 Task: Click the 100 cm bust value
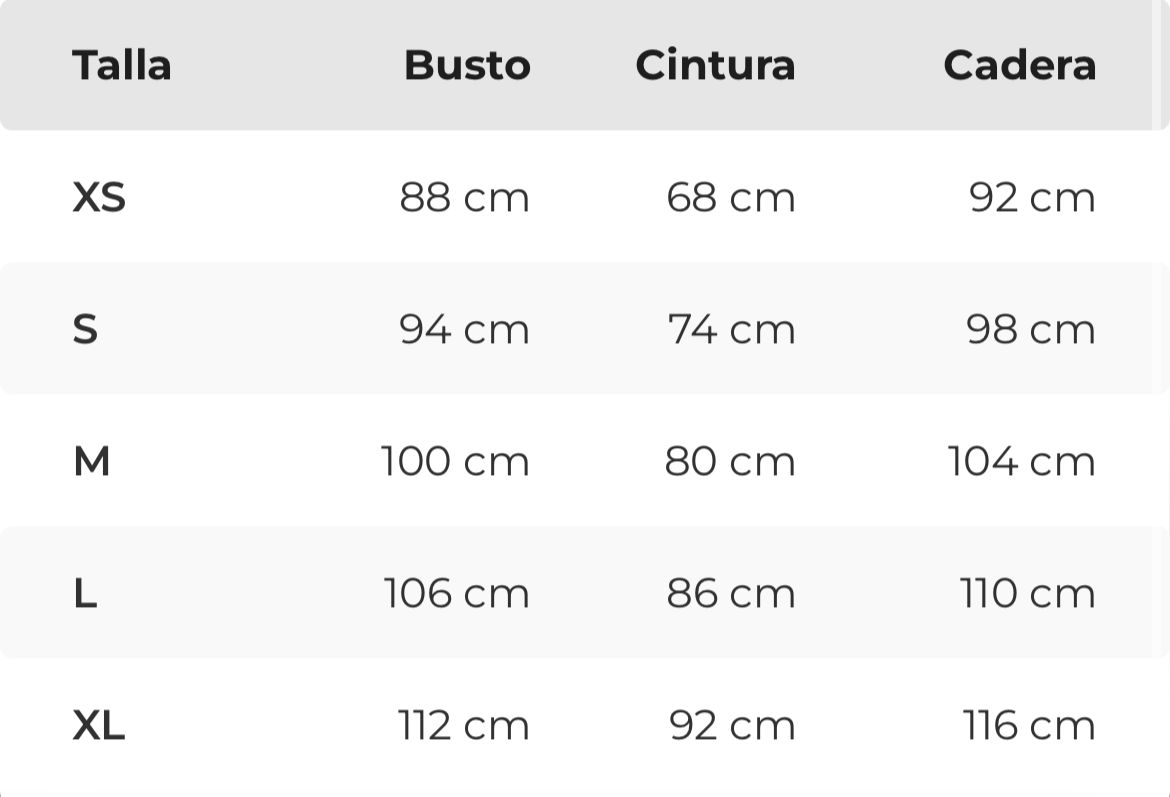click(455, 461)
